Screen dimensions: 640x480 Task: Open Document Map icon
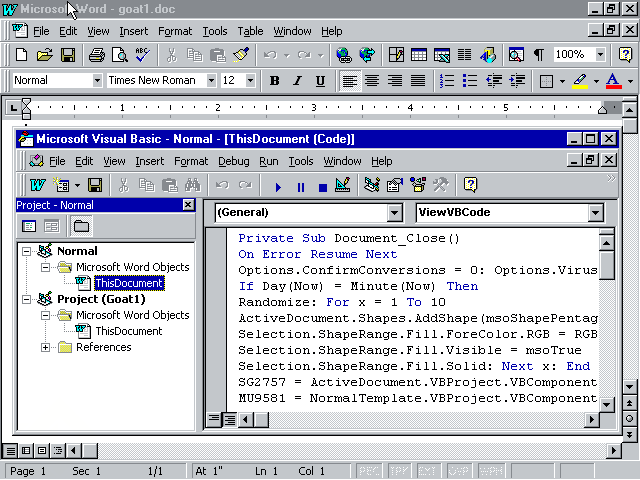click(516, 54)
